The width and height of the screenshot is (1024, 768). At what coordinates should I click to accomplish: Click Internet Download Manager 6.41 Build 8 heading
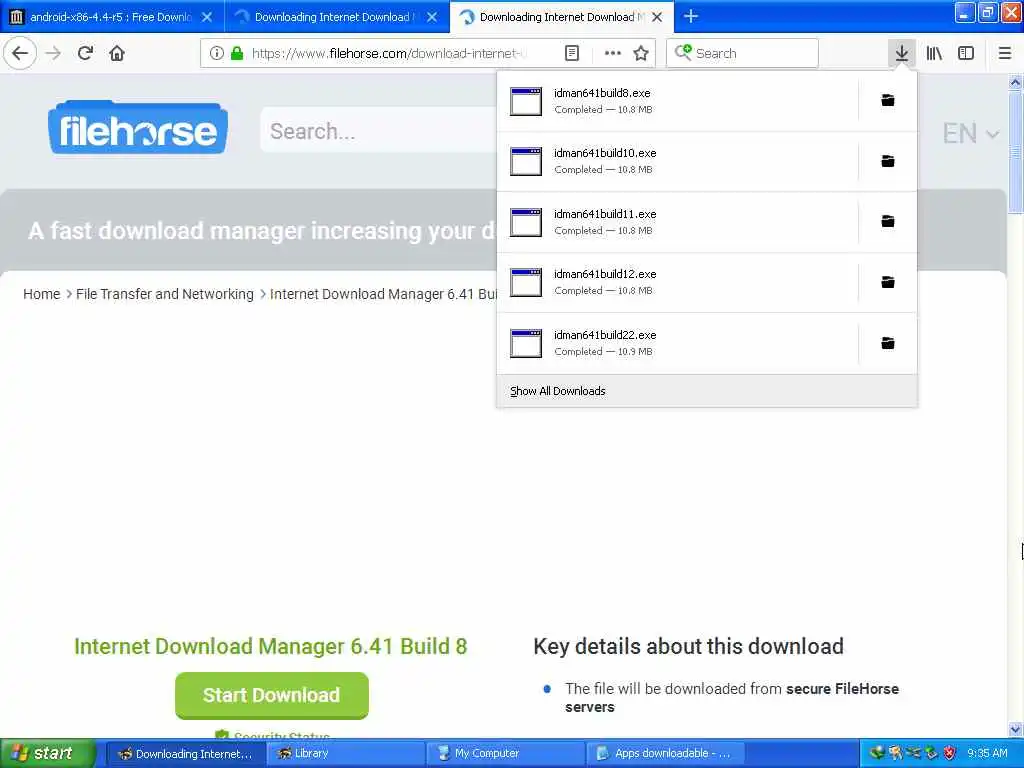click(x=270, y=646)
